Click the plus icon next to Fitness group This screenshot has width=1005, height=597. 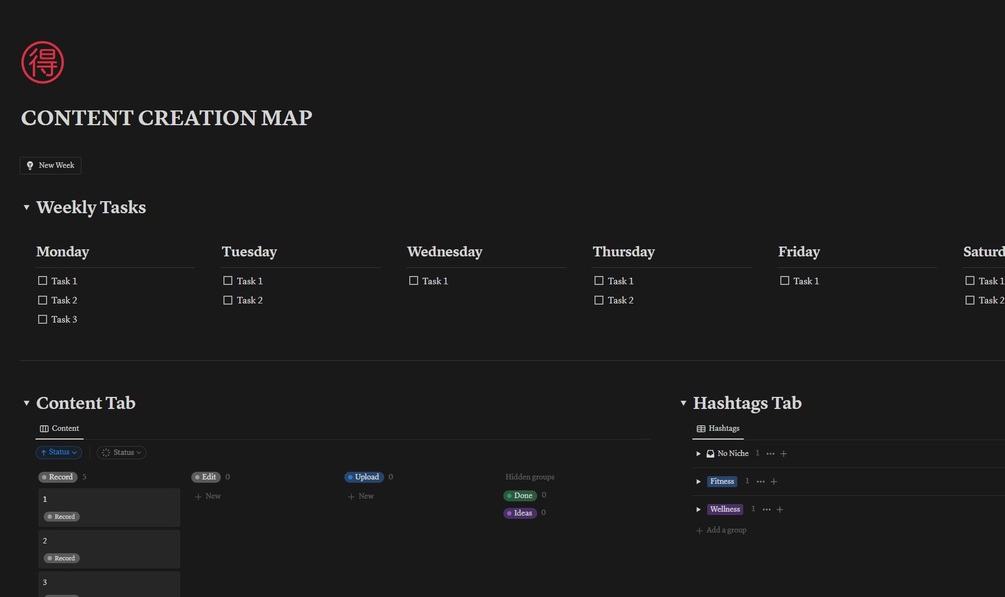(773, 481)
